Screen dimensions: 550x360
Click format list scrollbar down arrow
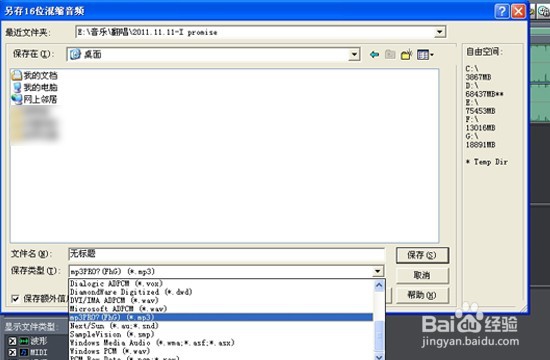pos(379,356)
